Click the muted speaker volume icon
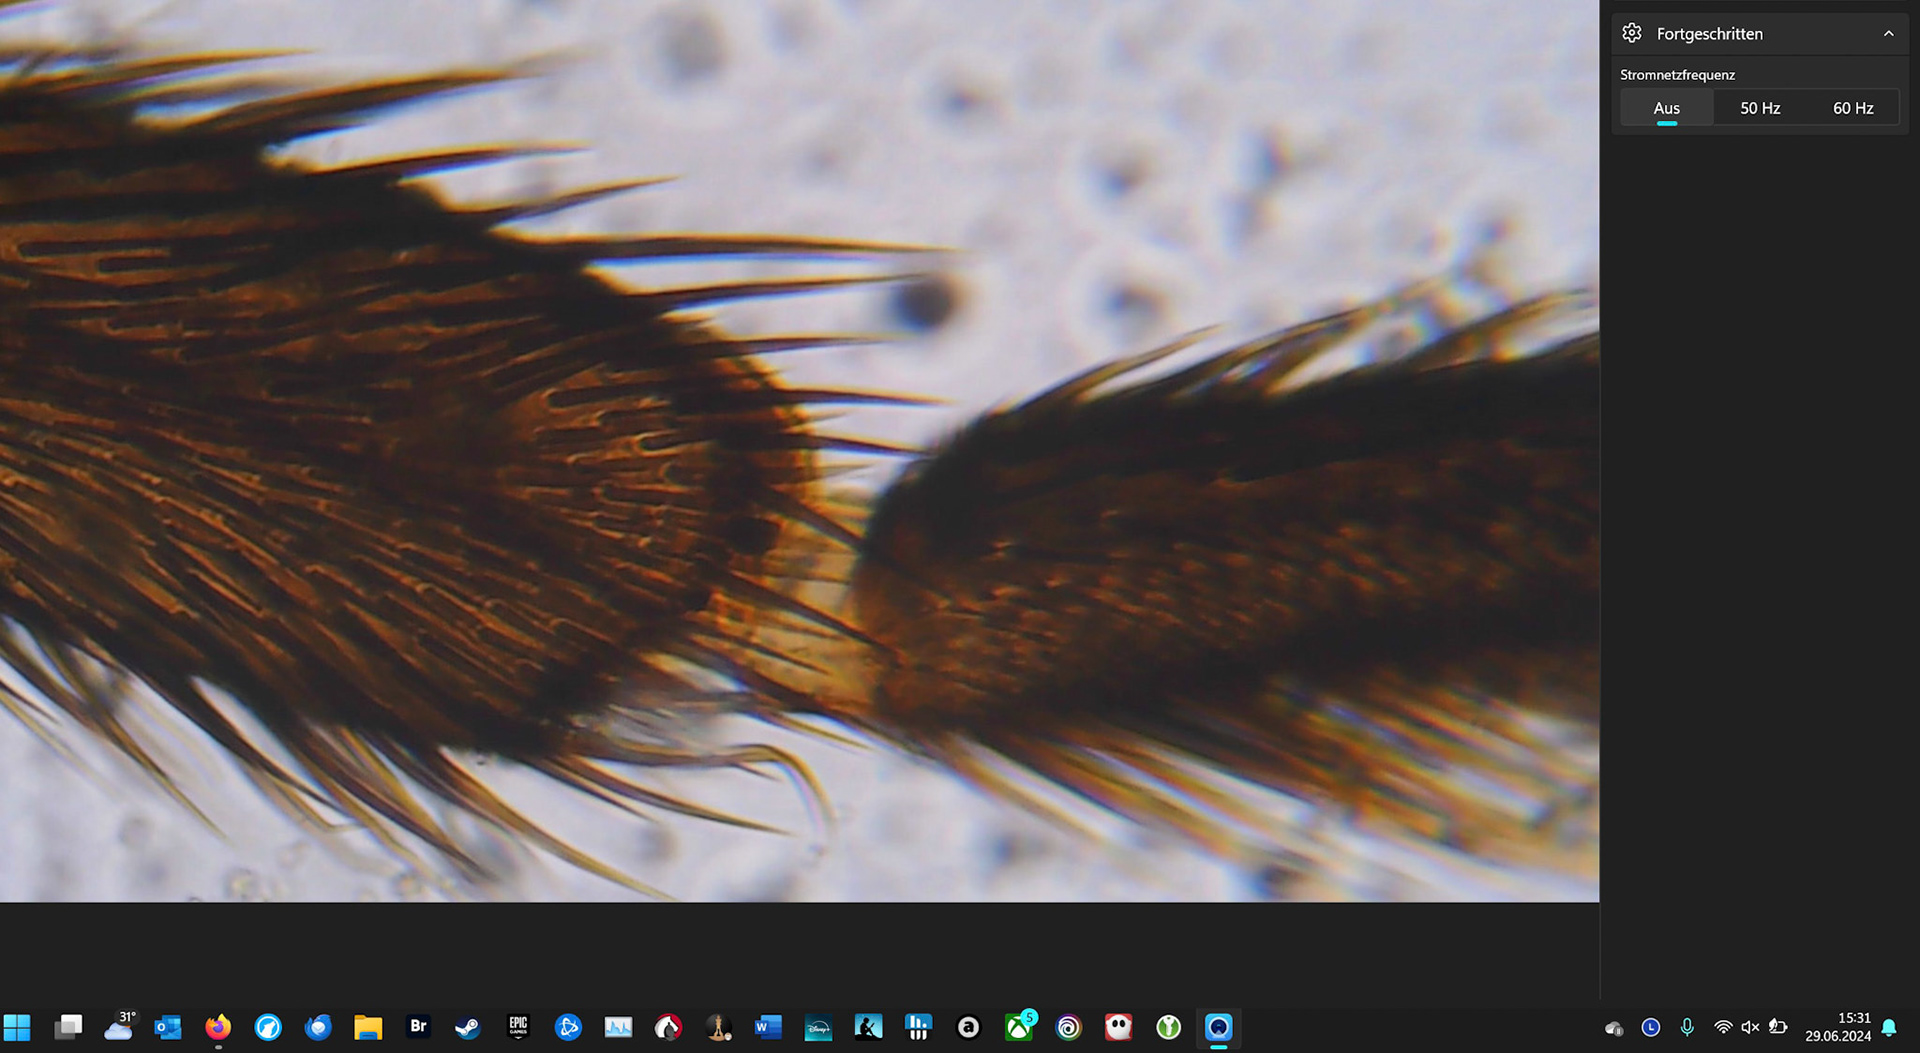Image resolution: width=1920 pixels, height=1053 pixels. tap(1750, 1027)
